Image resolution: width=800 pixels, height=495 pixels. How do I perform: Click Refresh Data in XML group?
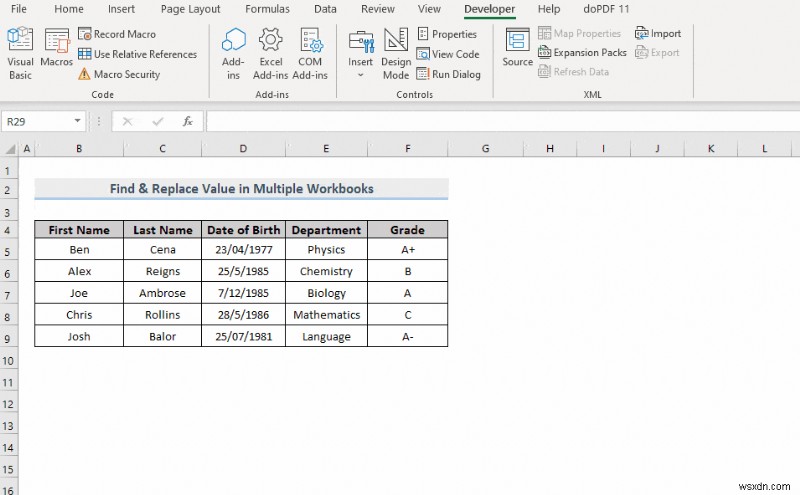[x=573, y=72]
